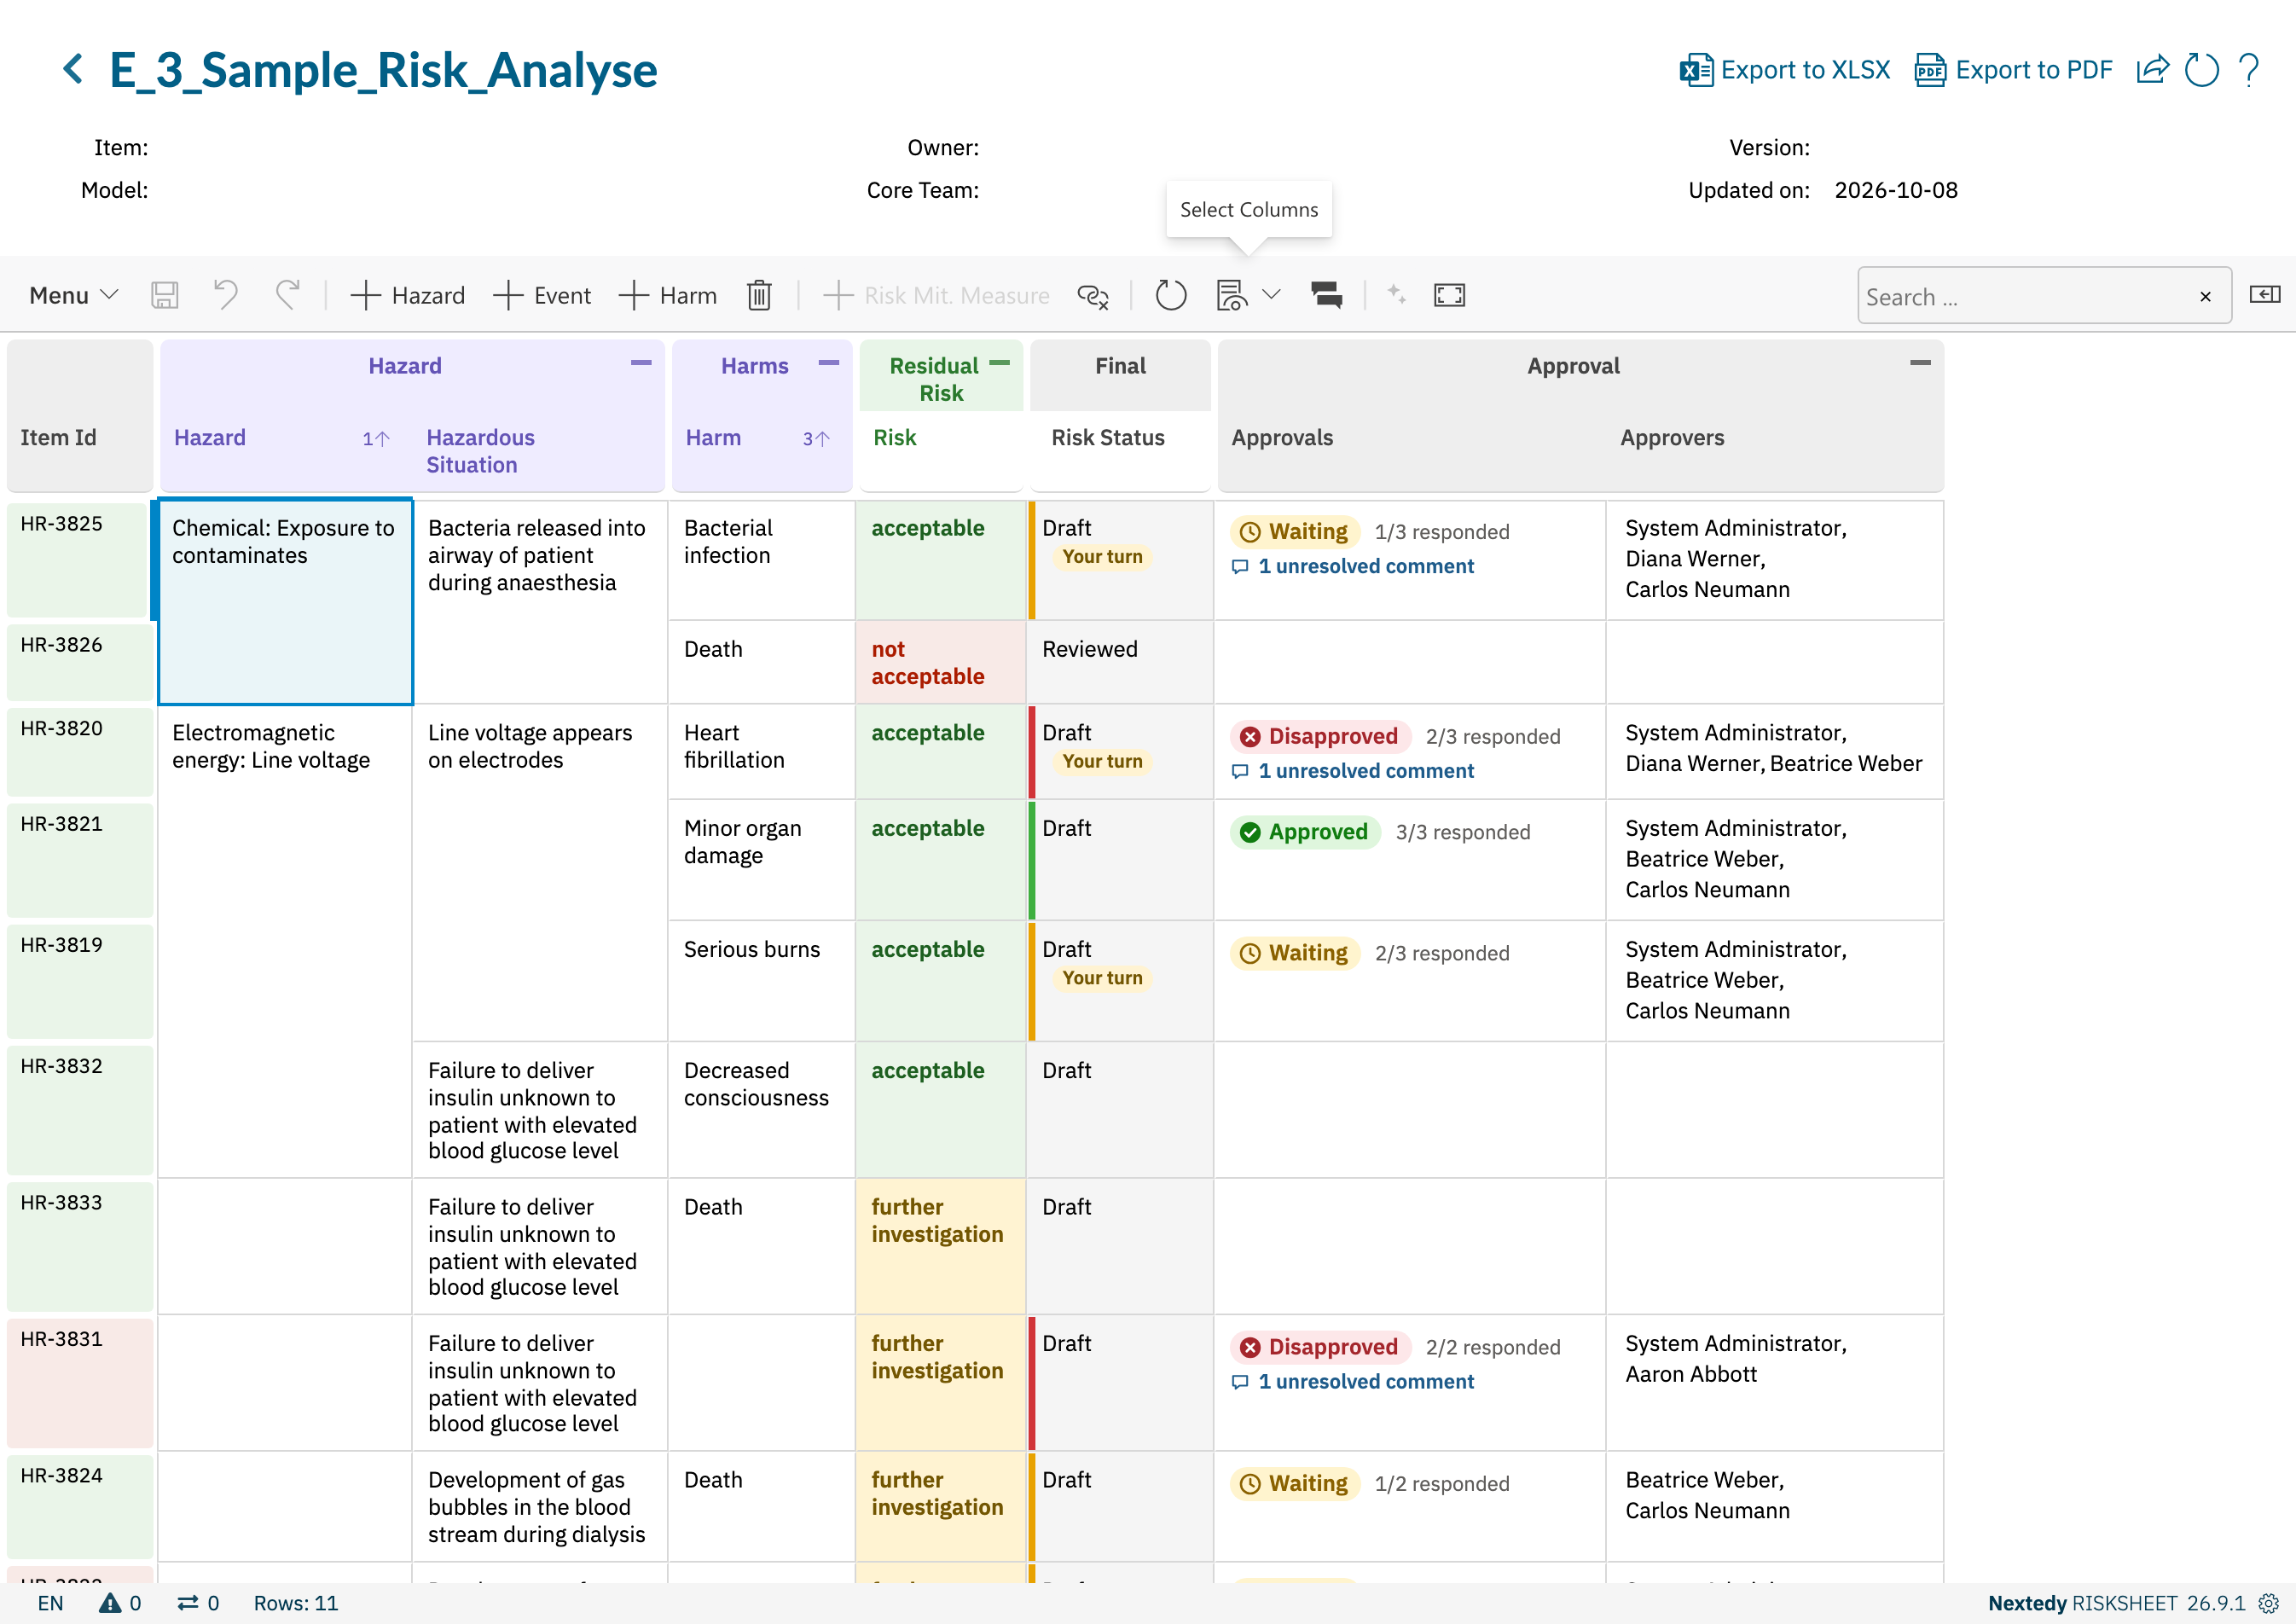The image size is (2296, 1624).
Task: Click the warning triangle status icon
Action: (x=110, y=1603)
